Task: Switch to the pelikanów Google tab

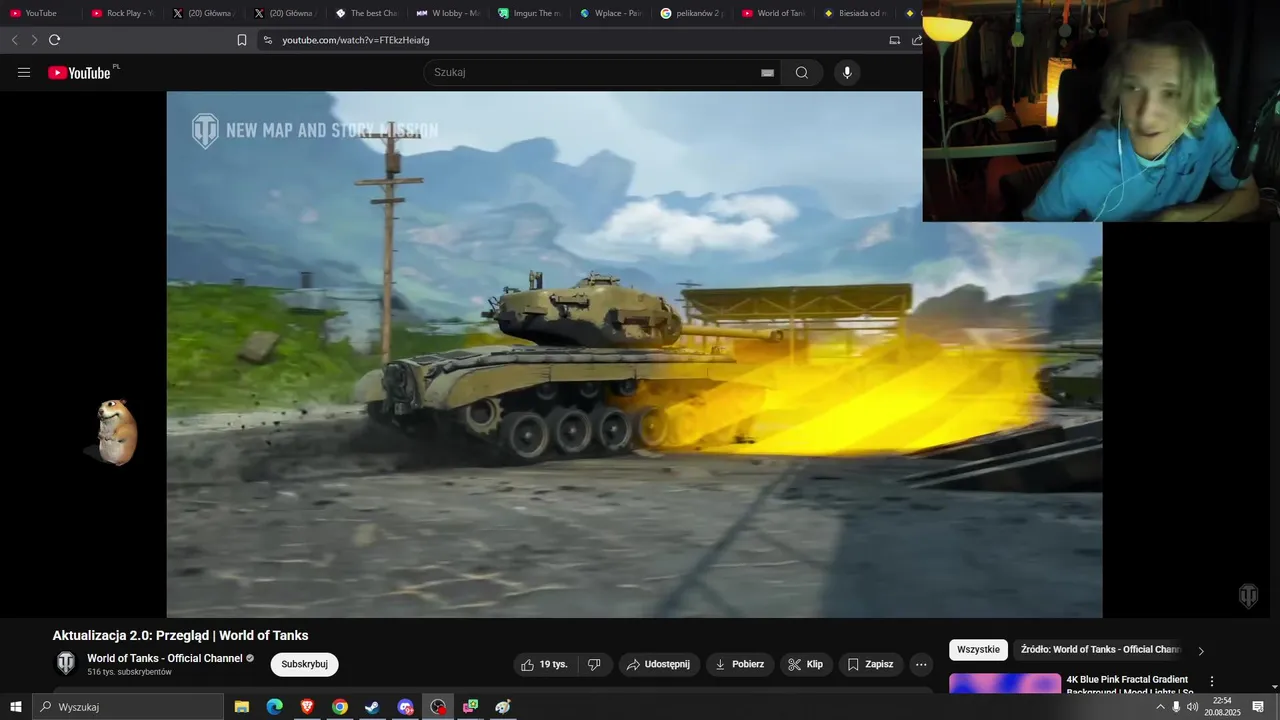Action: (692, 13)
